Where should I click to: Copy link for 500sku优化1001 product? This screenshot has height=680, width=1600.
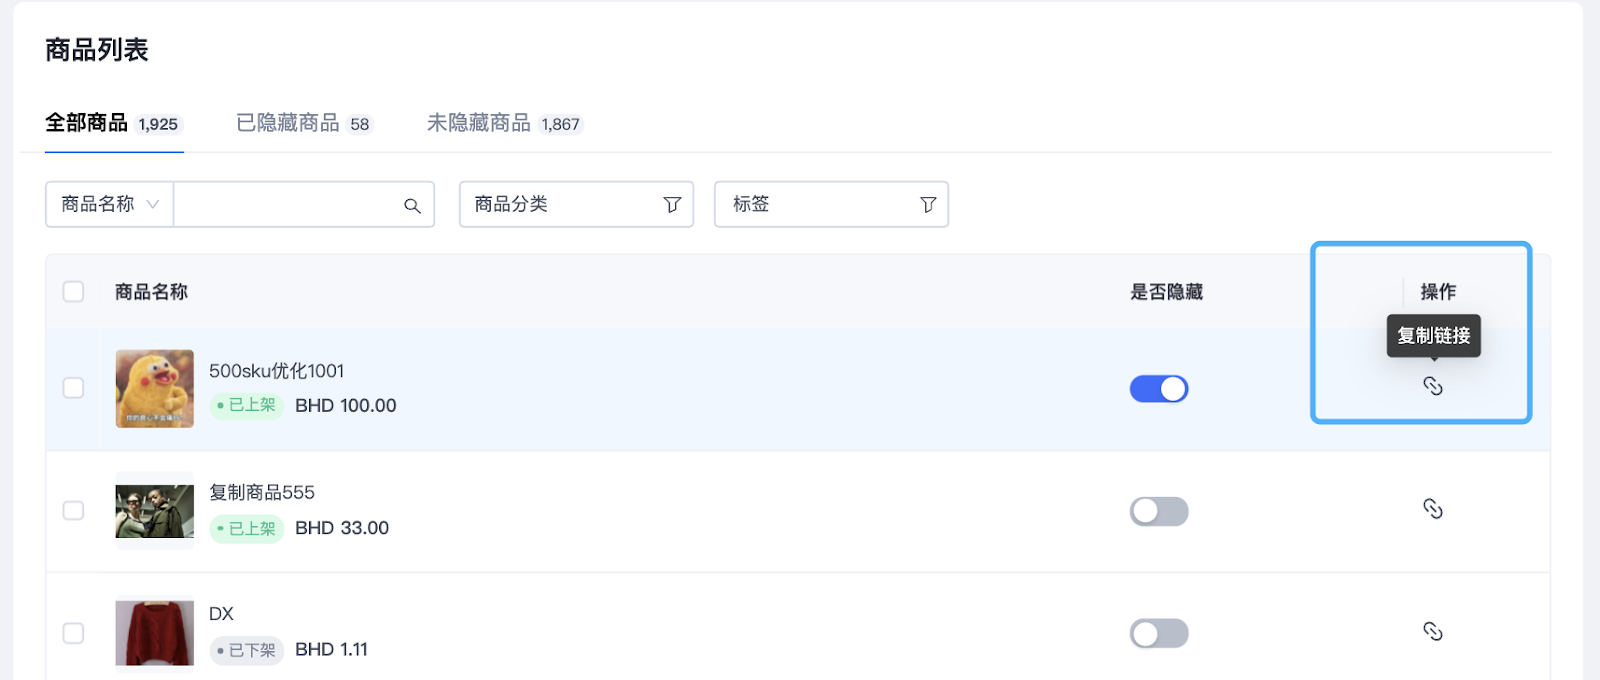(1432, 386)
